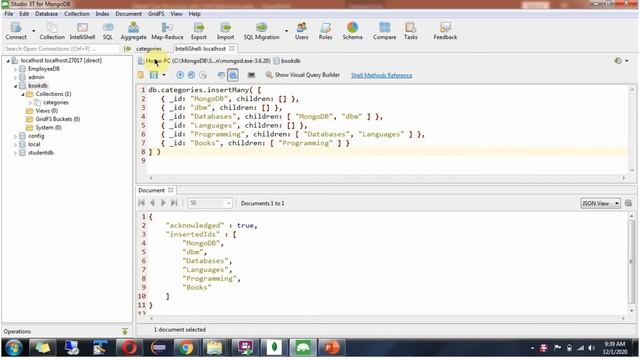Image resolution: width=640 pixels, height=360 pixels.
Task: Open the SQL query tool
Action: [x=108, y=31]
